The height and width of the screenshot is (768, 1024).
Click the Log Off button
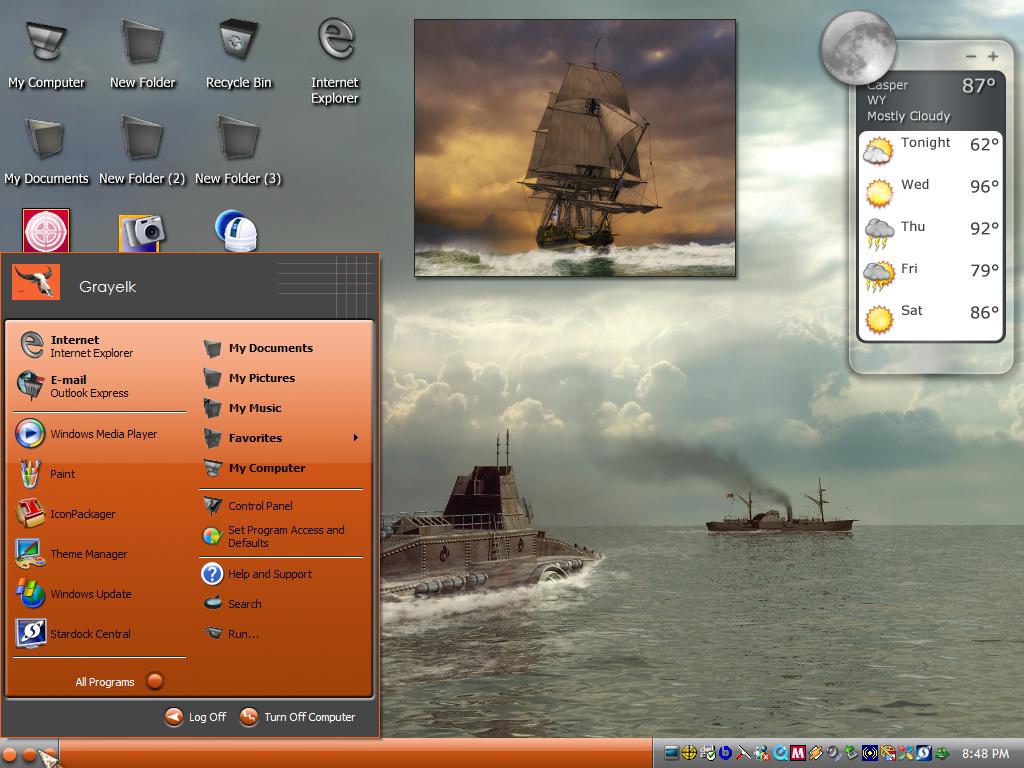tap(195, 717)
